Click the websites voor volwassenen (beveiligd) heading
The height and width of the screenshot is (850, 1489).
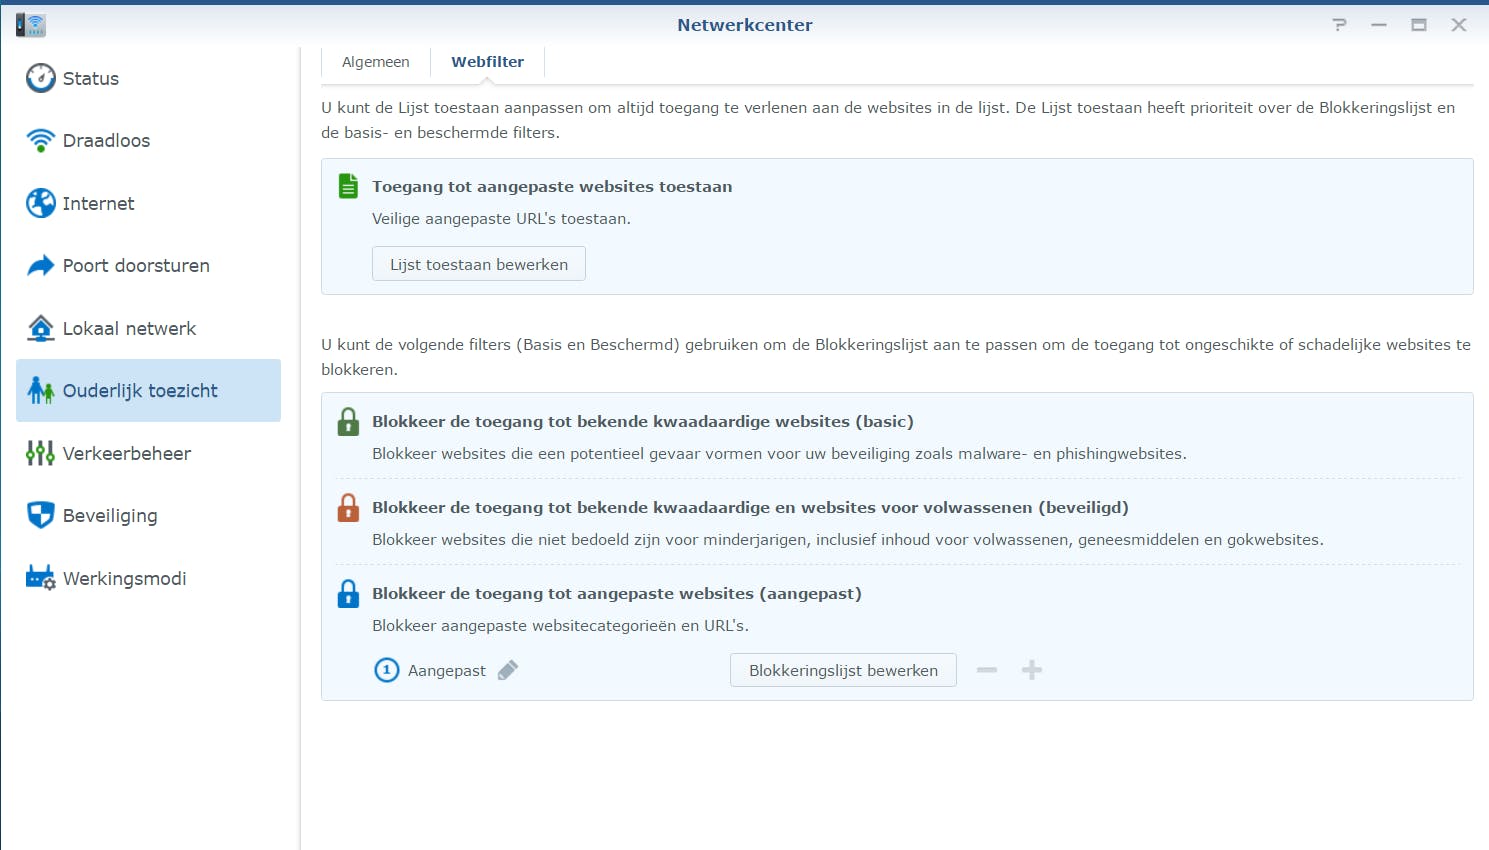[x=750, y=508]
